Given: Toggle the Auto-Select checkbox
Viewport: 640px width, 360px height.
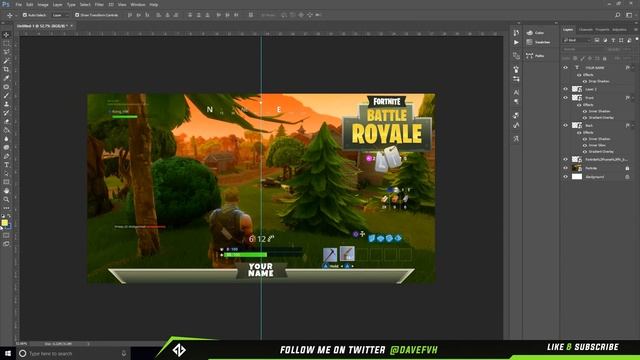Looking at the screenshot, I should (x=25, y=15).
